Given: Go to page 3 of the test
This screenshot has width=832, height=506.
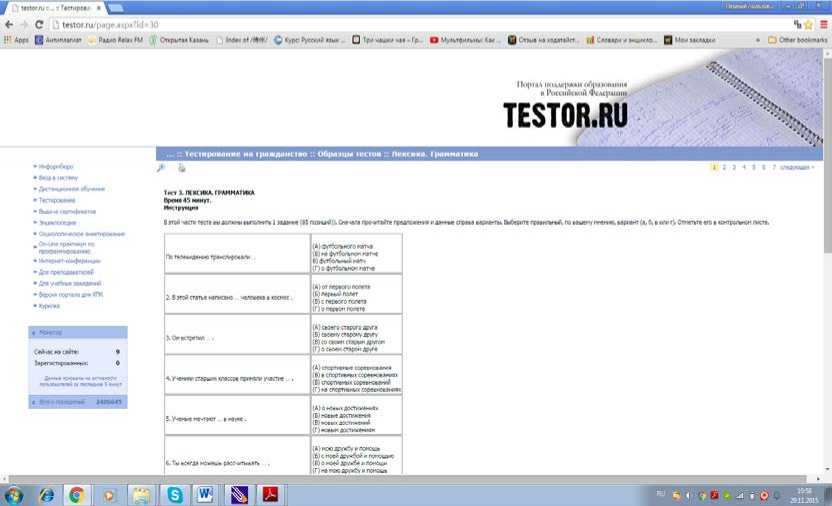Looking at the screenshot, I should pyautogui.click(x=734, y=168).
